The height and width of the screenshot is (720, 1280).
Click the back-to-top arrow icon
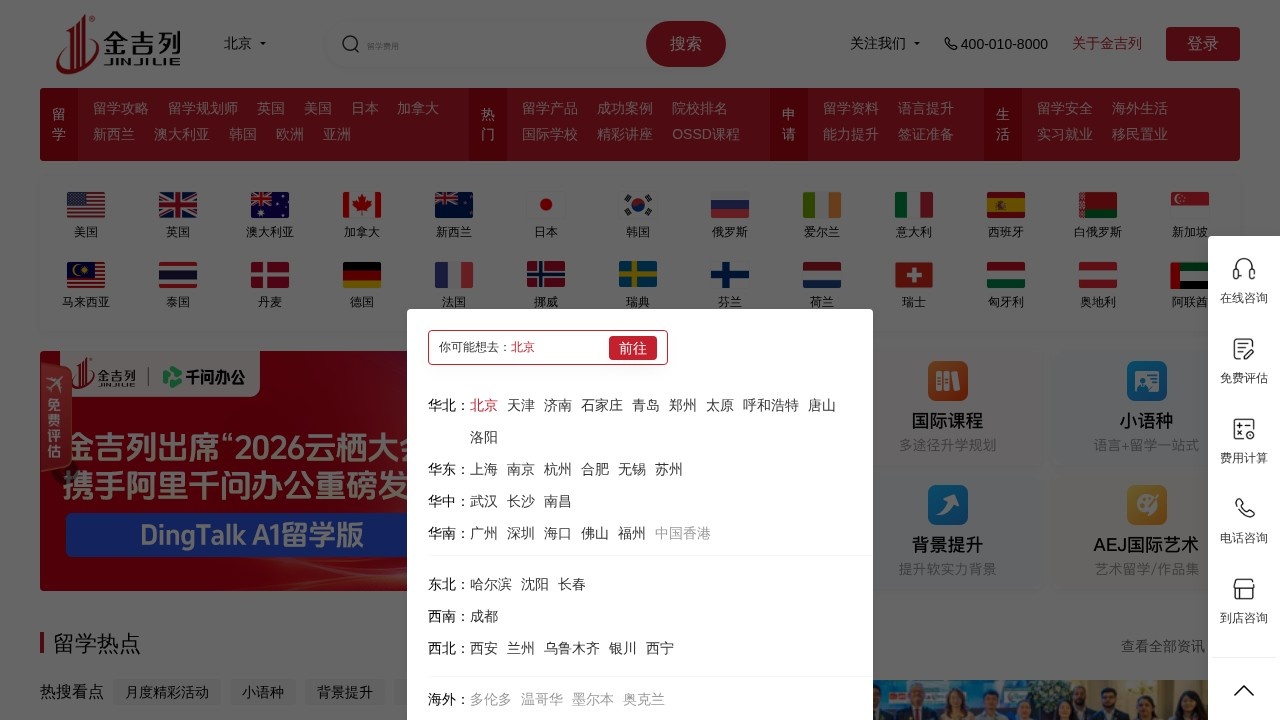[x=1244, y=690]
